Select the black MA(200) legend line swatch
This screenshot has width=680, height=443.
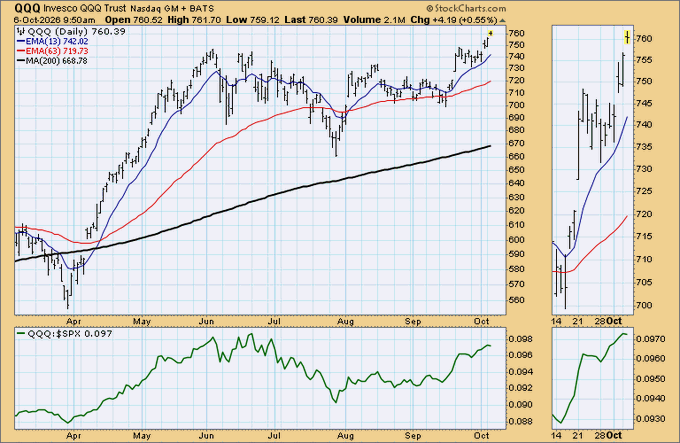[21, 61]
